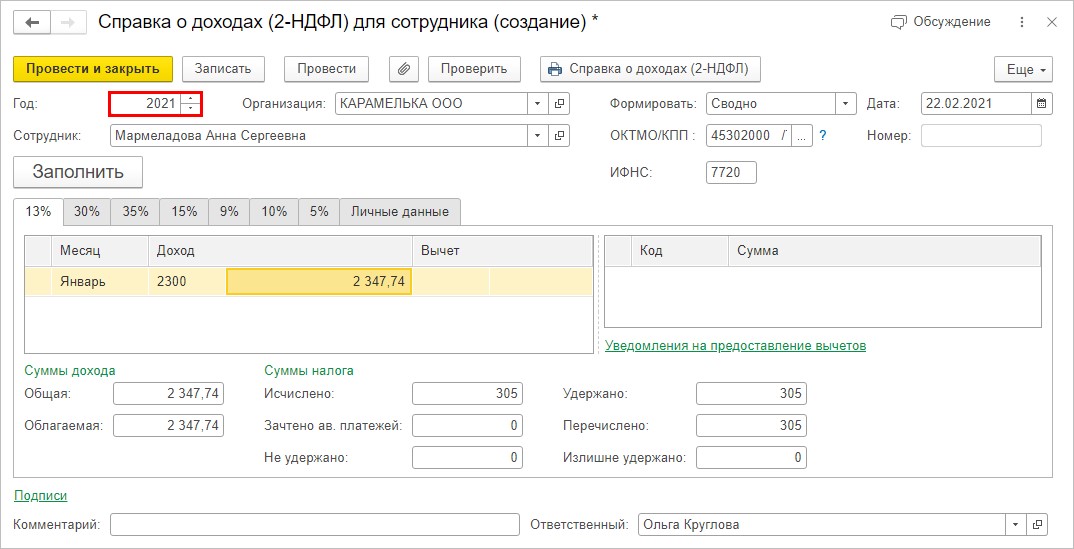Screen dimensions: 1074x549
Task: Attach files with the paperclip icon
Action: 404,68
